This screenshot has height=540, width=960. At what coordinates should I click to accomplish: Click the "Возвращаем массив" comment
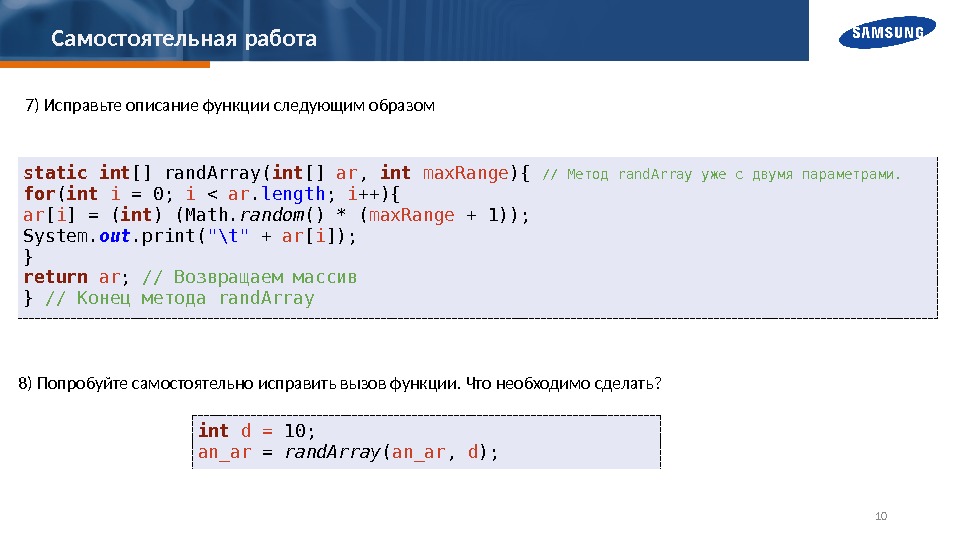(249, 277)
